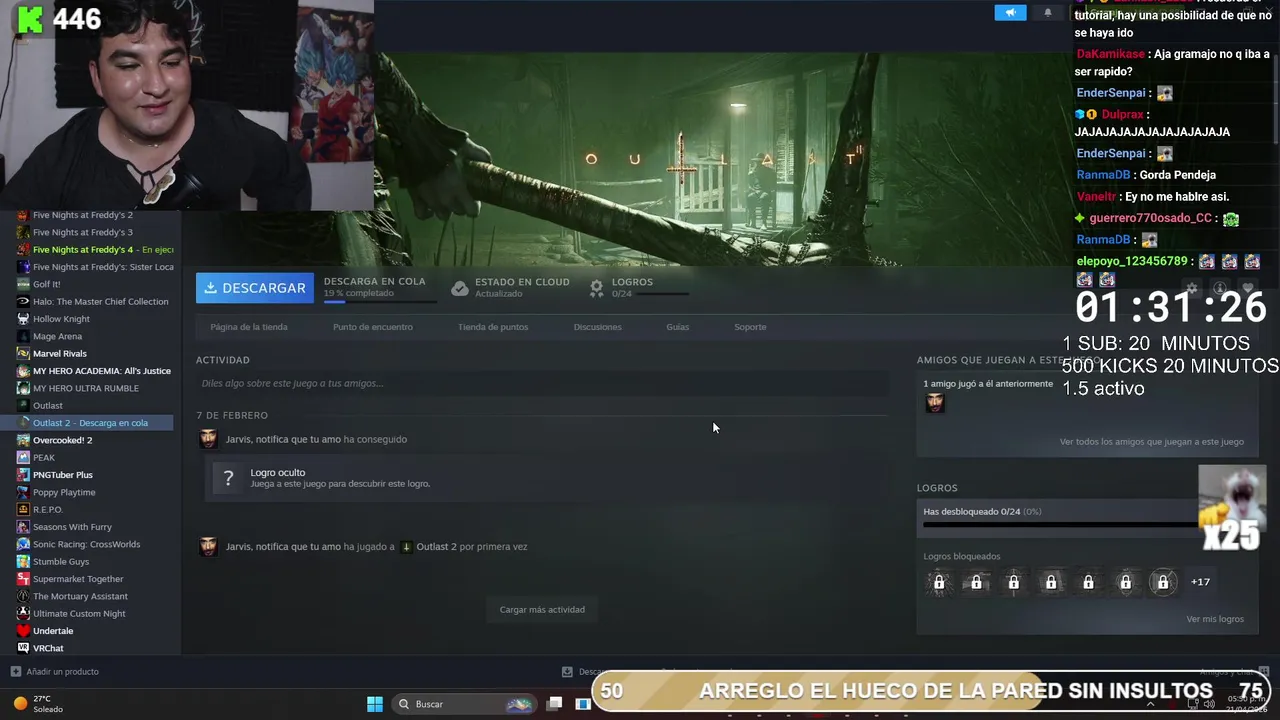Select the Hollow Knight game icon

(24, 319)
